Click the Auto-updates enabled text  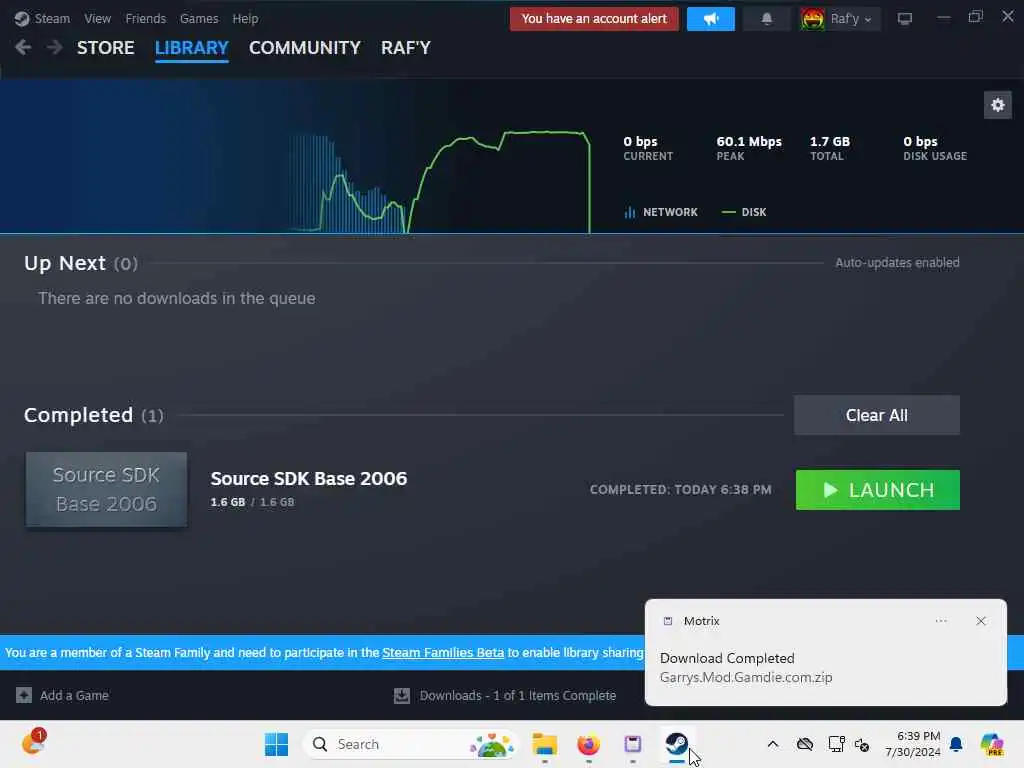click(897, 263)
